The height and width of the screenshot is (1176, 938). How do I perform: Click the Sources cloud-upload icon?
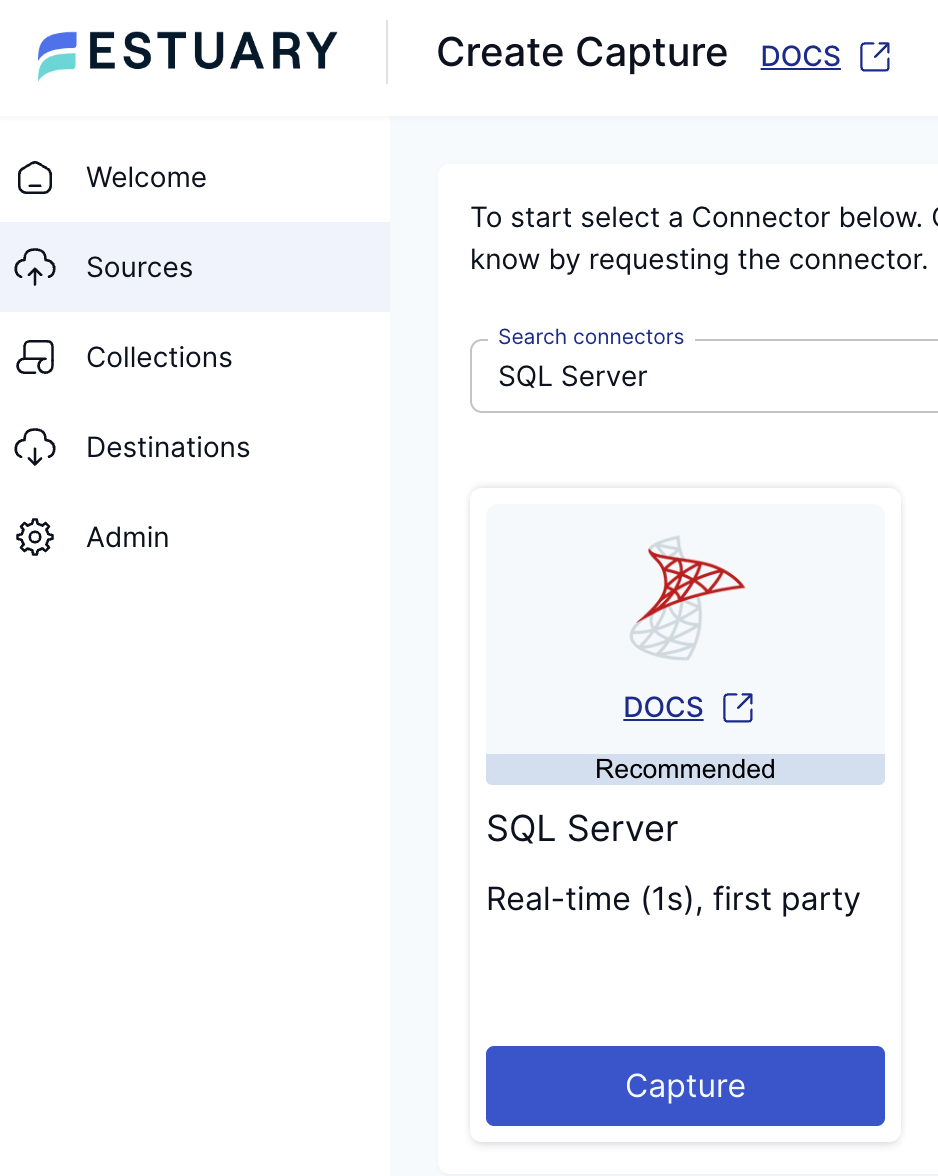point(35,267)
